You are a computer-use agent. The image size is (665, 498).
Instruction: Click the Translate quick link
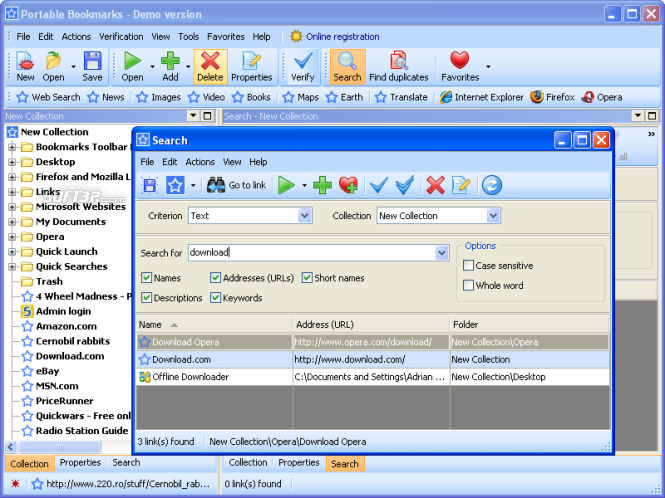point(401,97)
